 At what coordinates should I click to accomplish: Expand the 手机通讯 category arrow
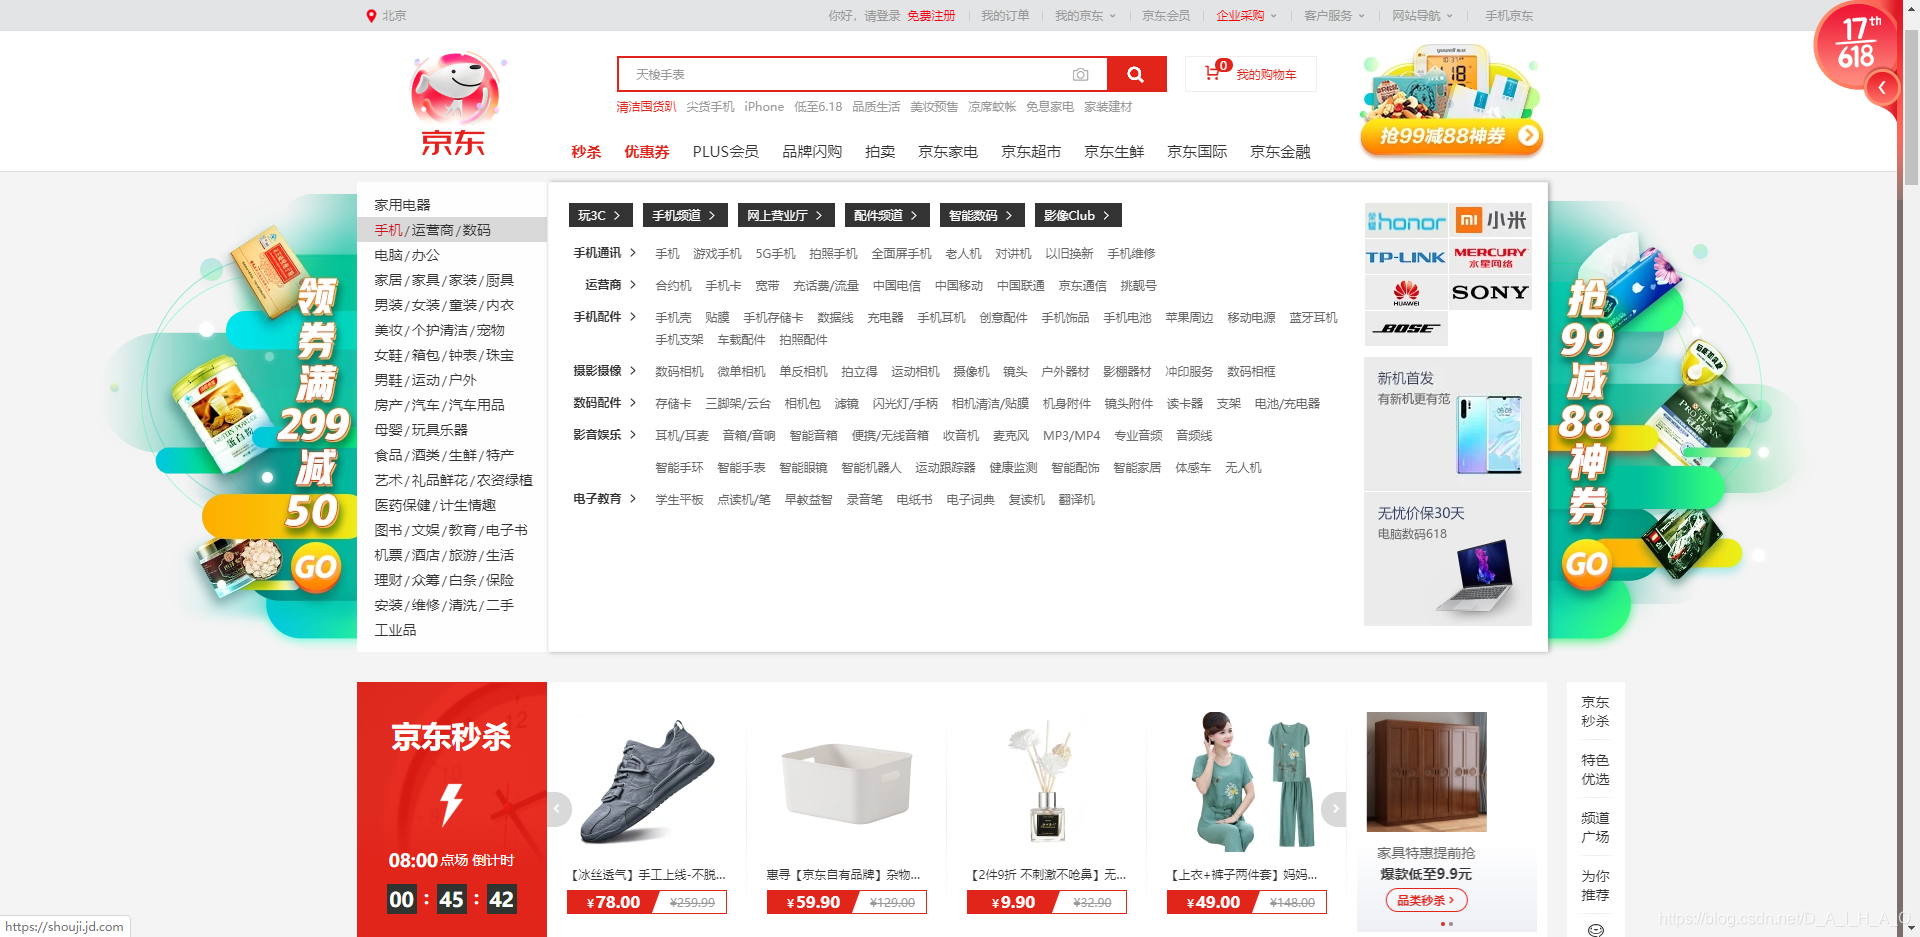[632, 253]
